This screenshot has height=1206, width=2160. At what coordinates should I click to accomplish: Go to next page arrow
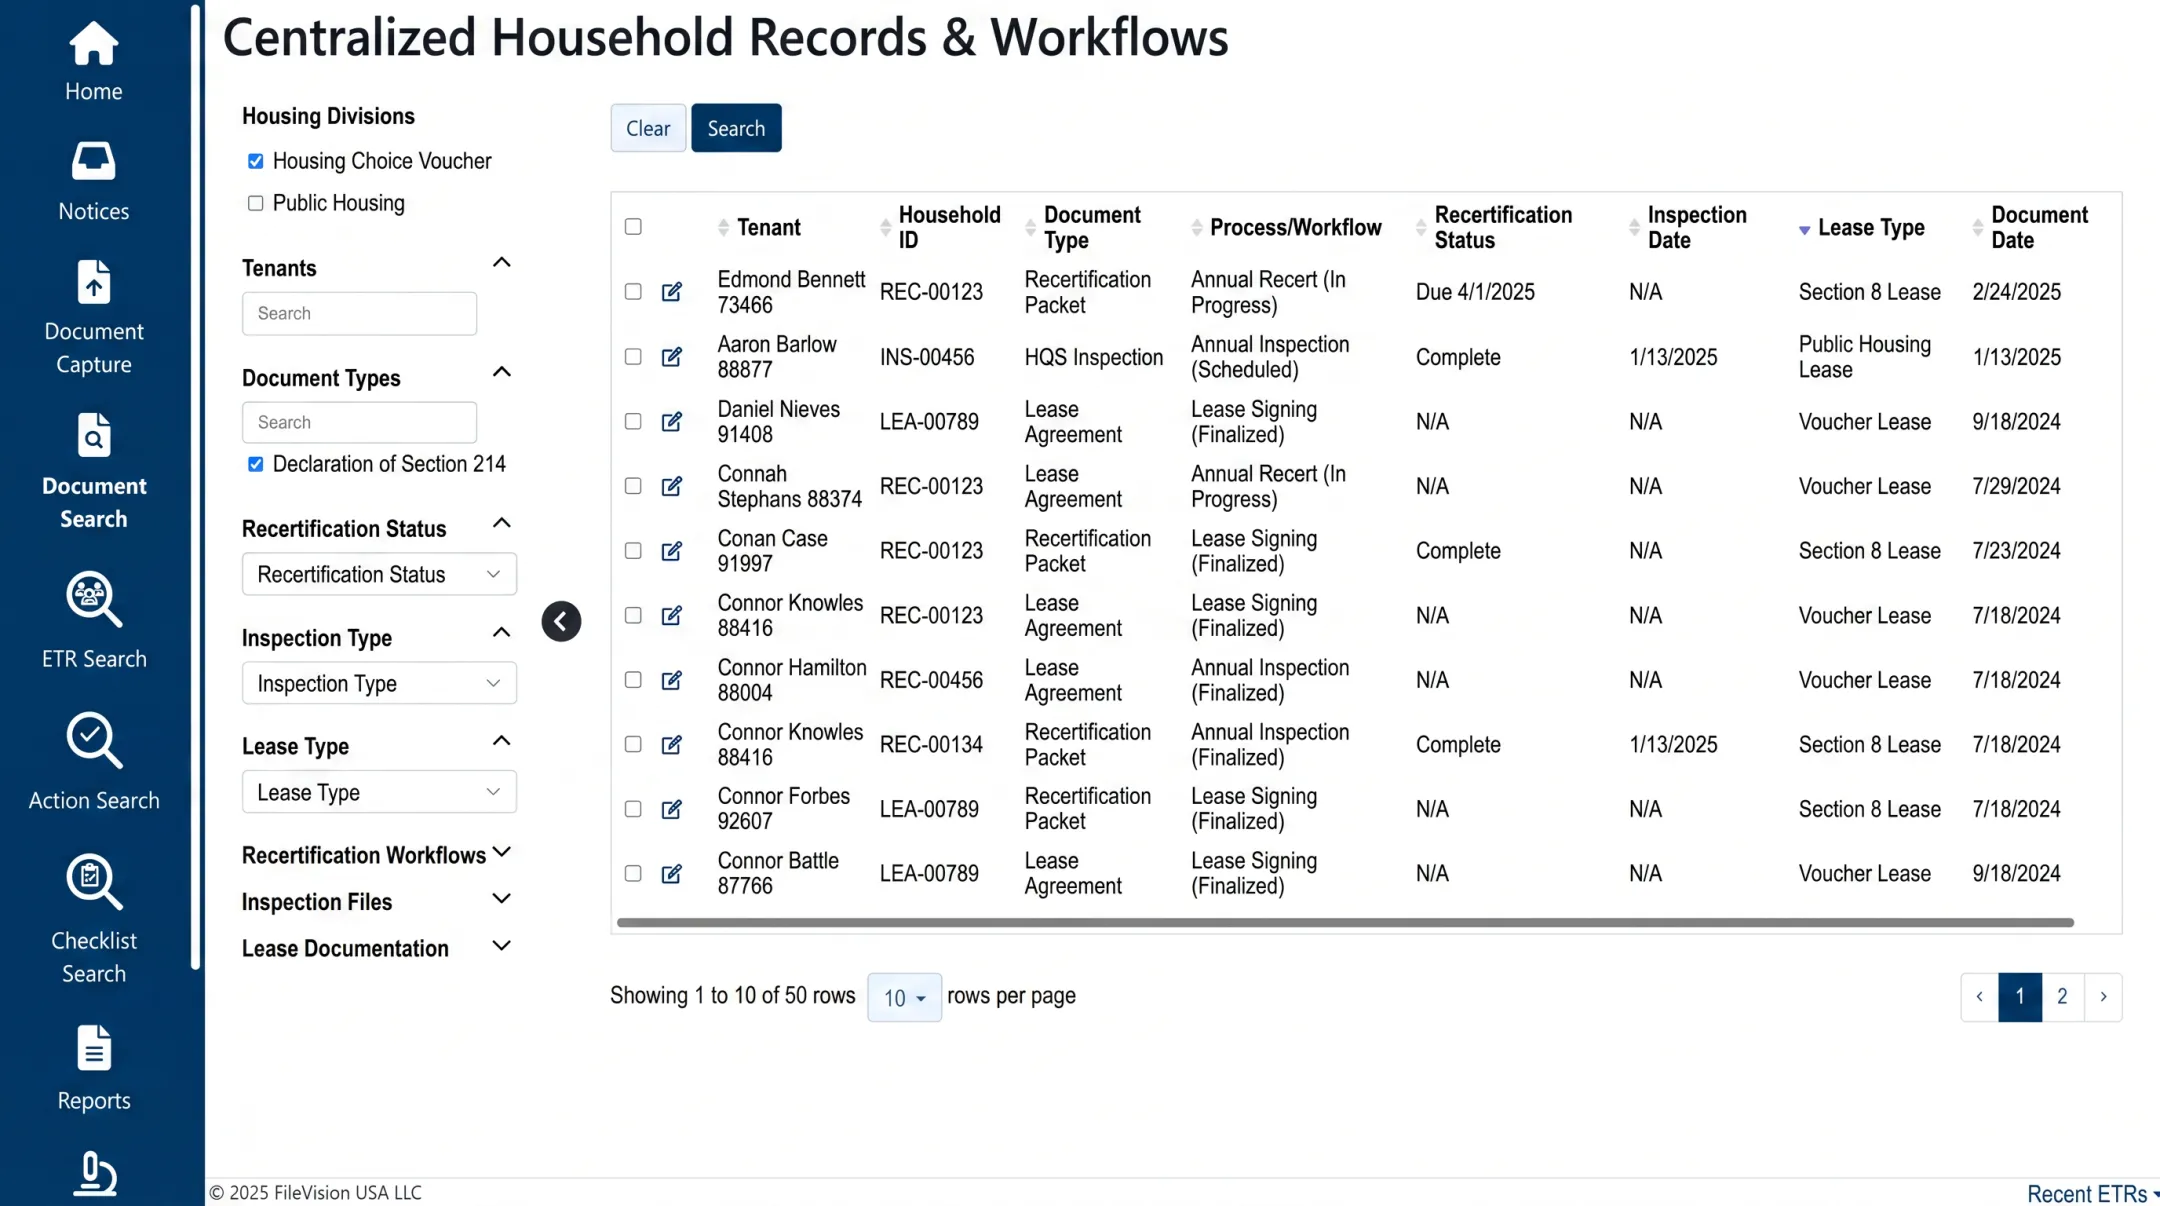(2103, 997)
